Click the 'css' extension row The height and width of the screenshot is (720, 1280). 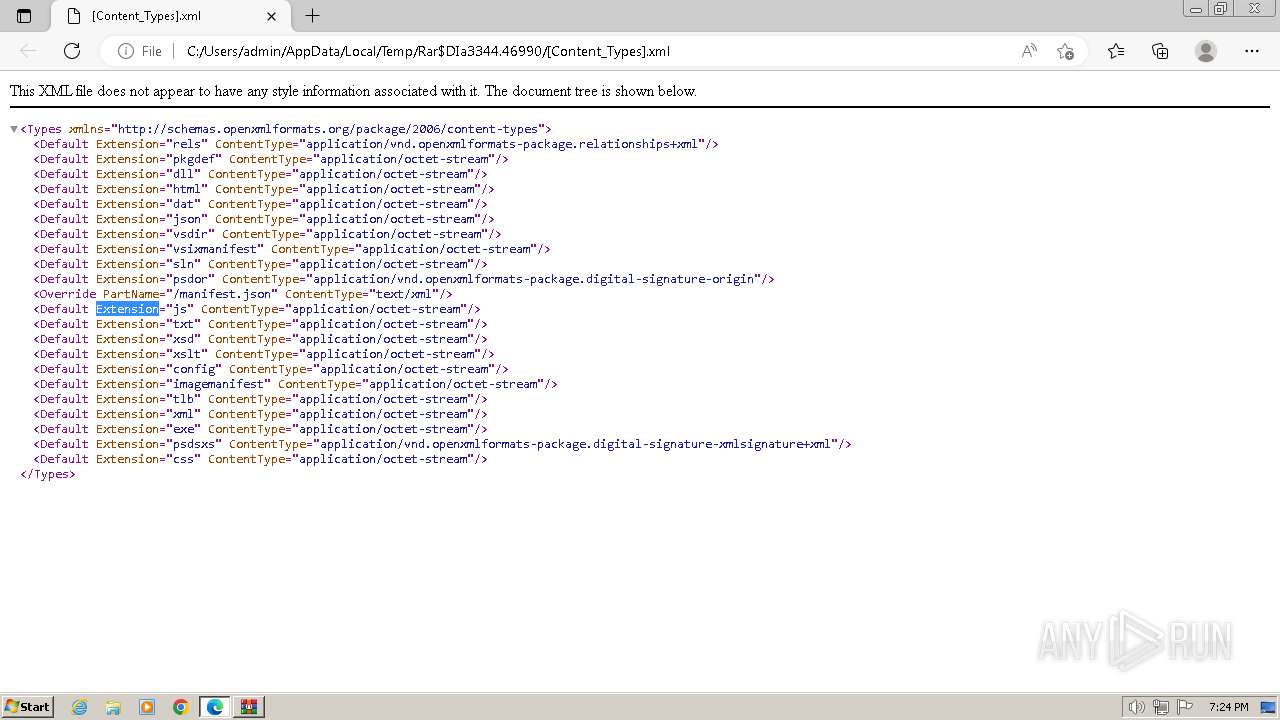point(261,459)
